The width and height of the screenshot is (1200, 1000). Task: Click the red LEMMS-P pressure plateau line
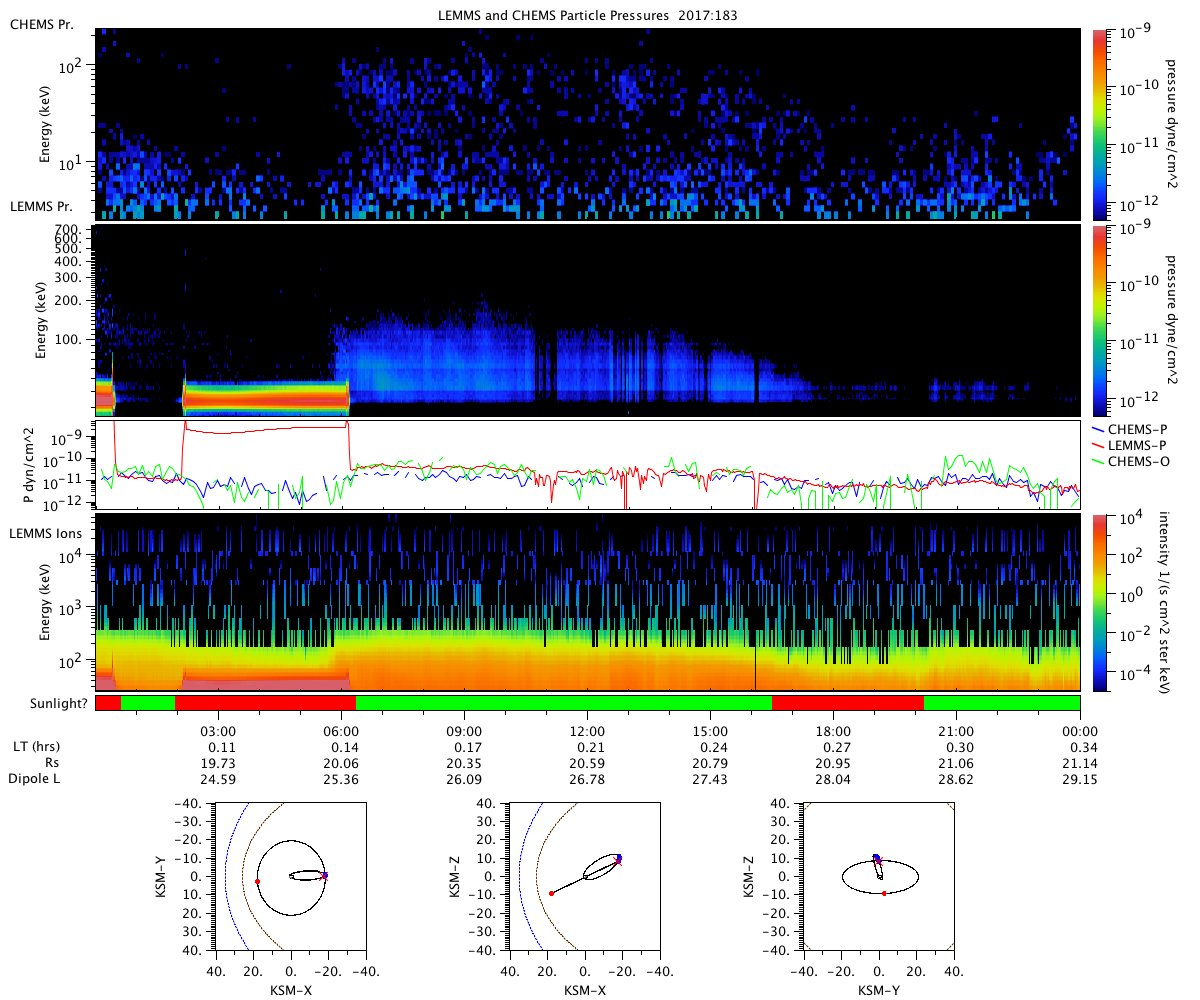[265, 431]
